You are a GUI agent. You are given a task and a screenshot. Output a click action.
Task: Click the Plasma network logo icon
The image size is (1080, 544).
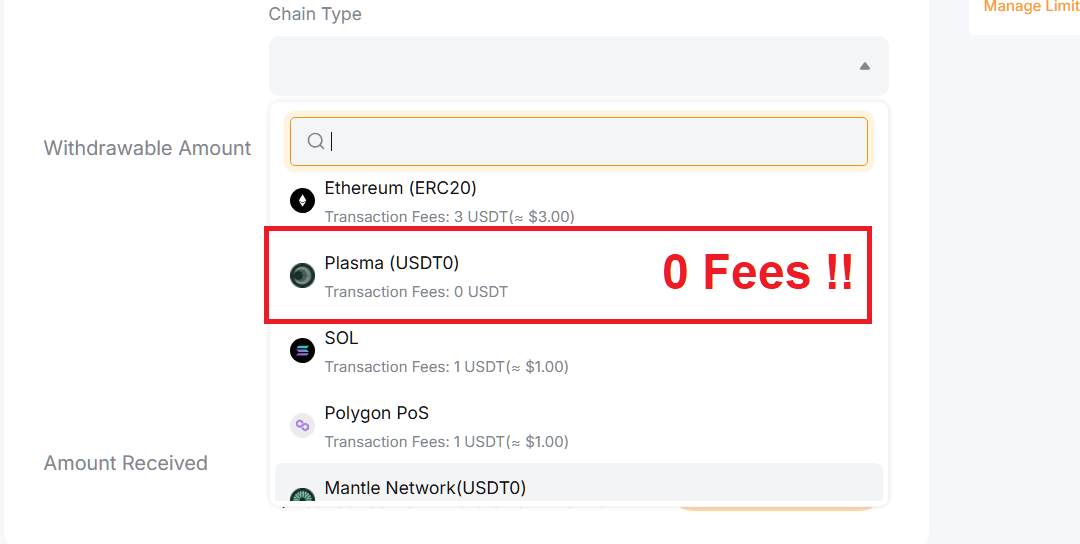pos(302,276)
